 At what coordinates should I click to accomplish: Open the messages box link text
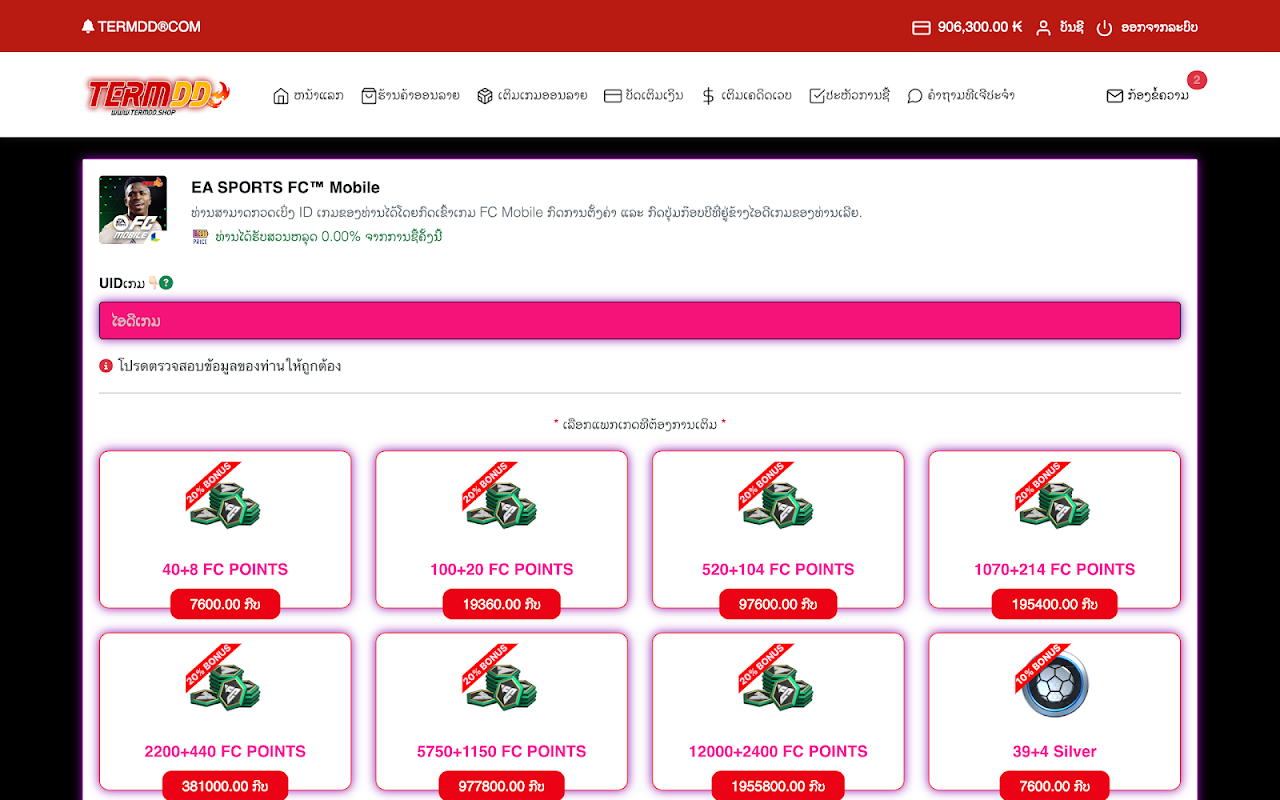1158,96
